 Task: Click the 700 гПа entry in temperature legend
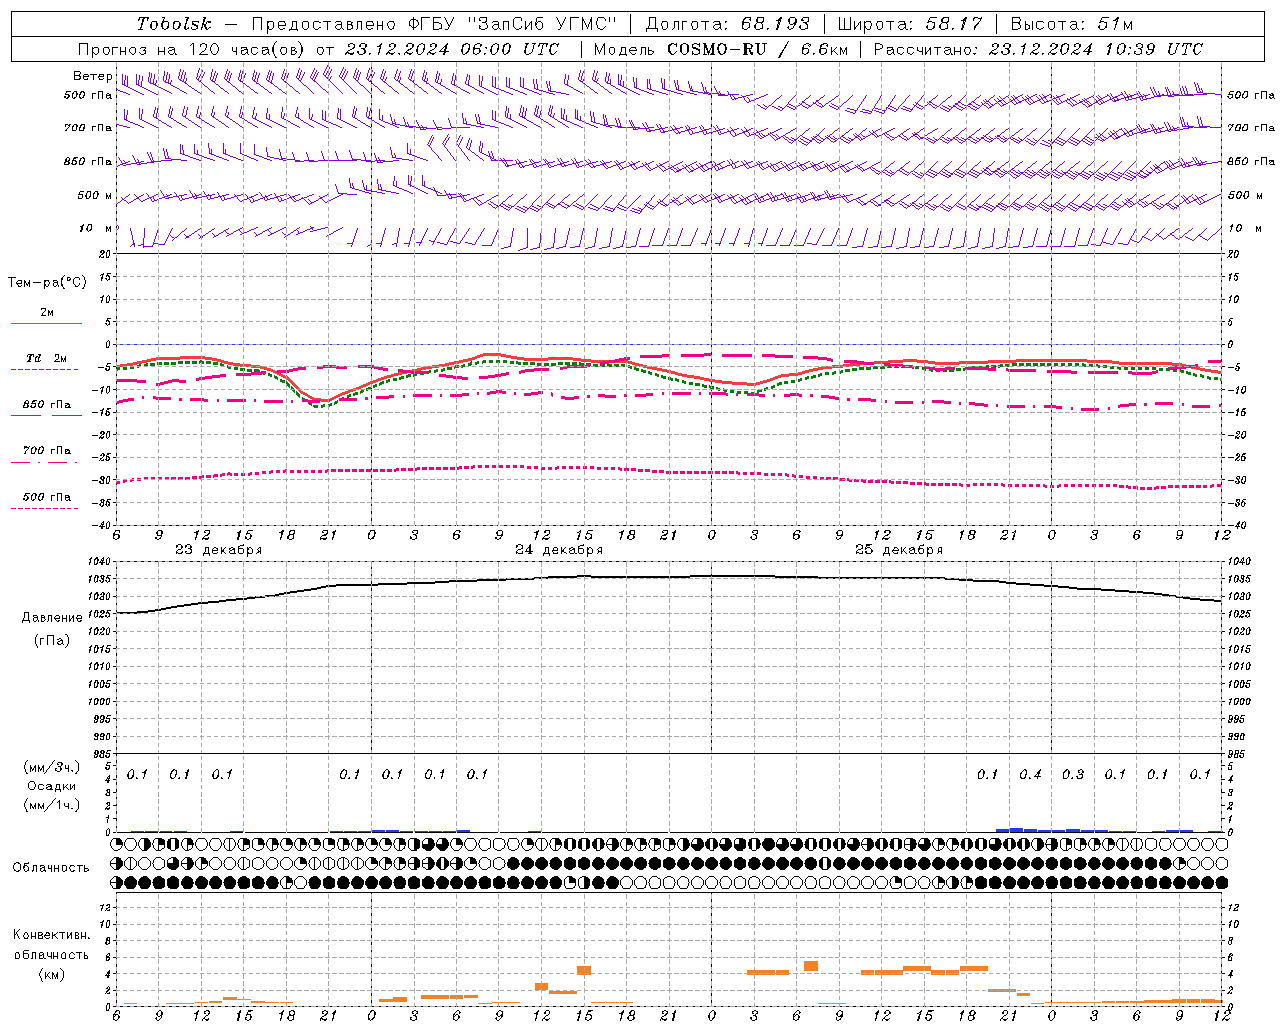(47, 451)
